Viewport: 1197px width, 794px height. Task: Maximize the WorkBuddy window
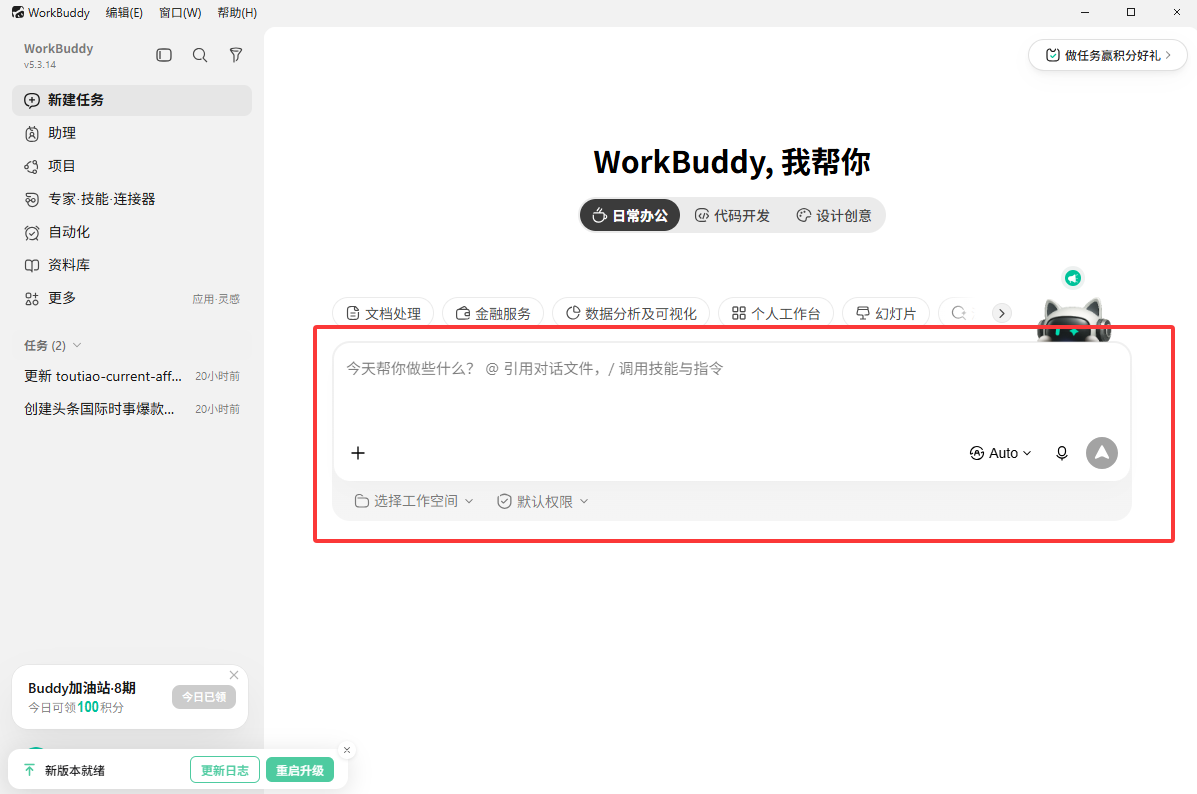[1131, 12]
